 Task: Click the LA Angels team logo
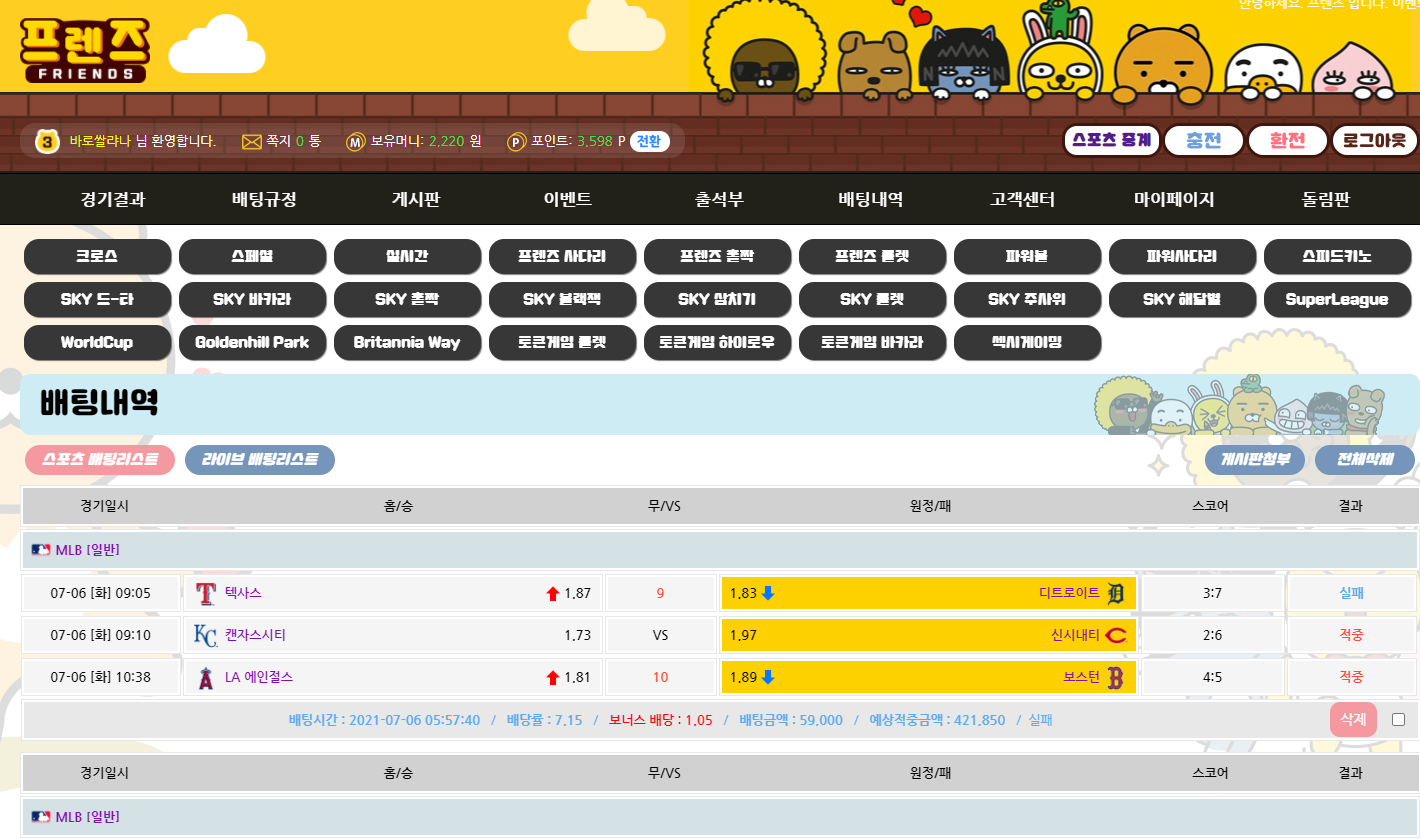click(206, 678)
